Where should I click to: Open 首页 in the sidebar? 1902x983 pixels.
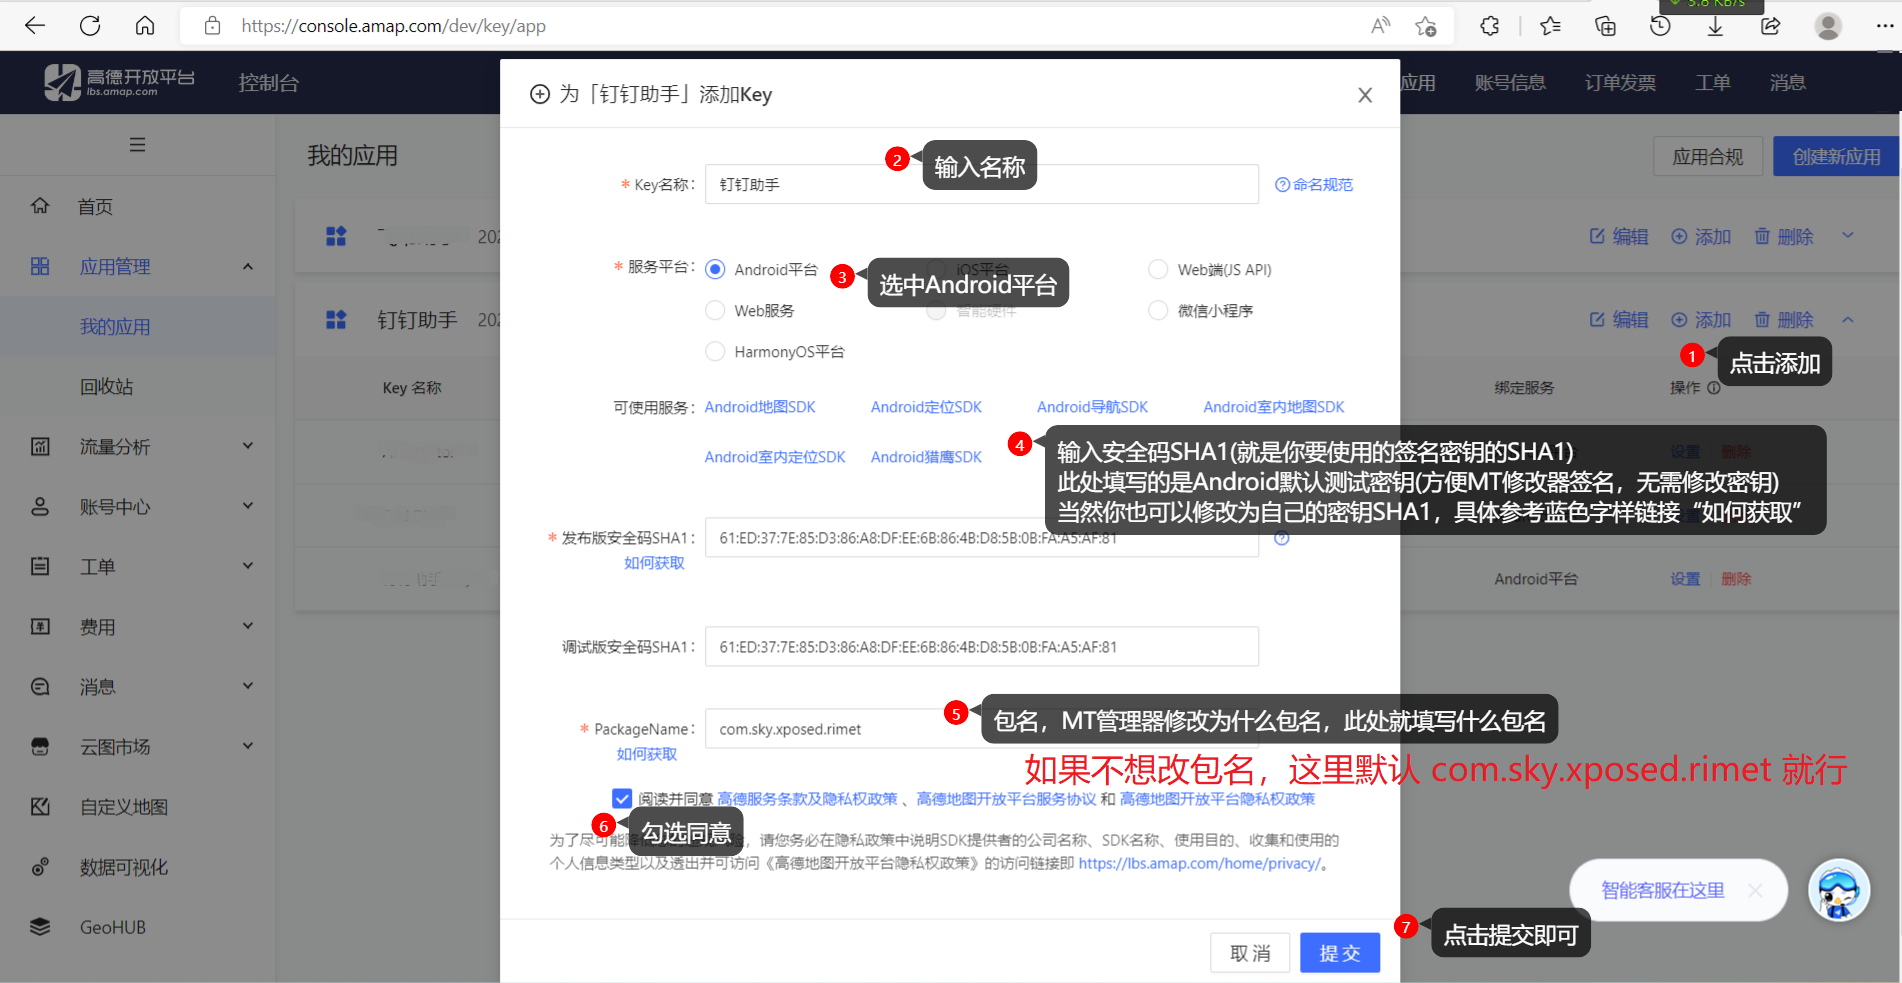coord(96,207)
